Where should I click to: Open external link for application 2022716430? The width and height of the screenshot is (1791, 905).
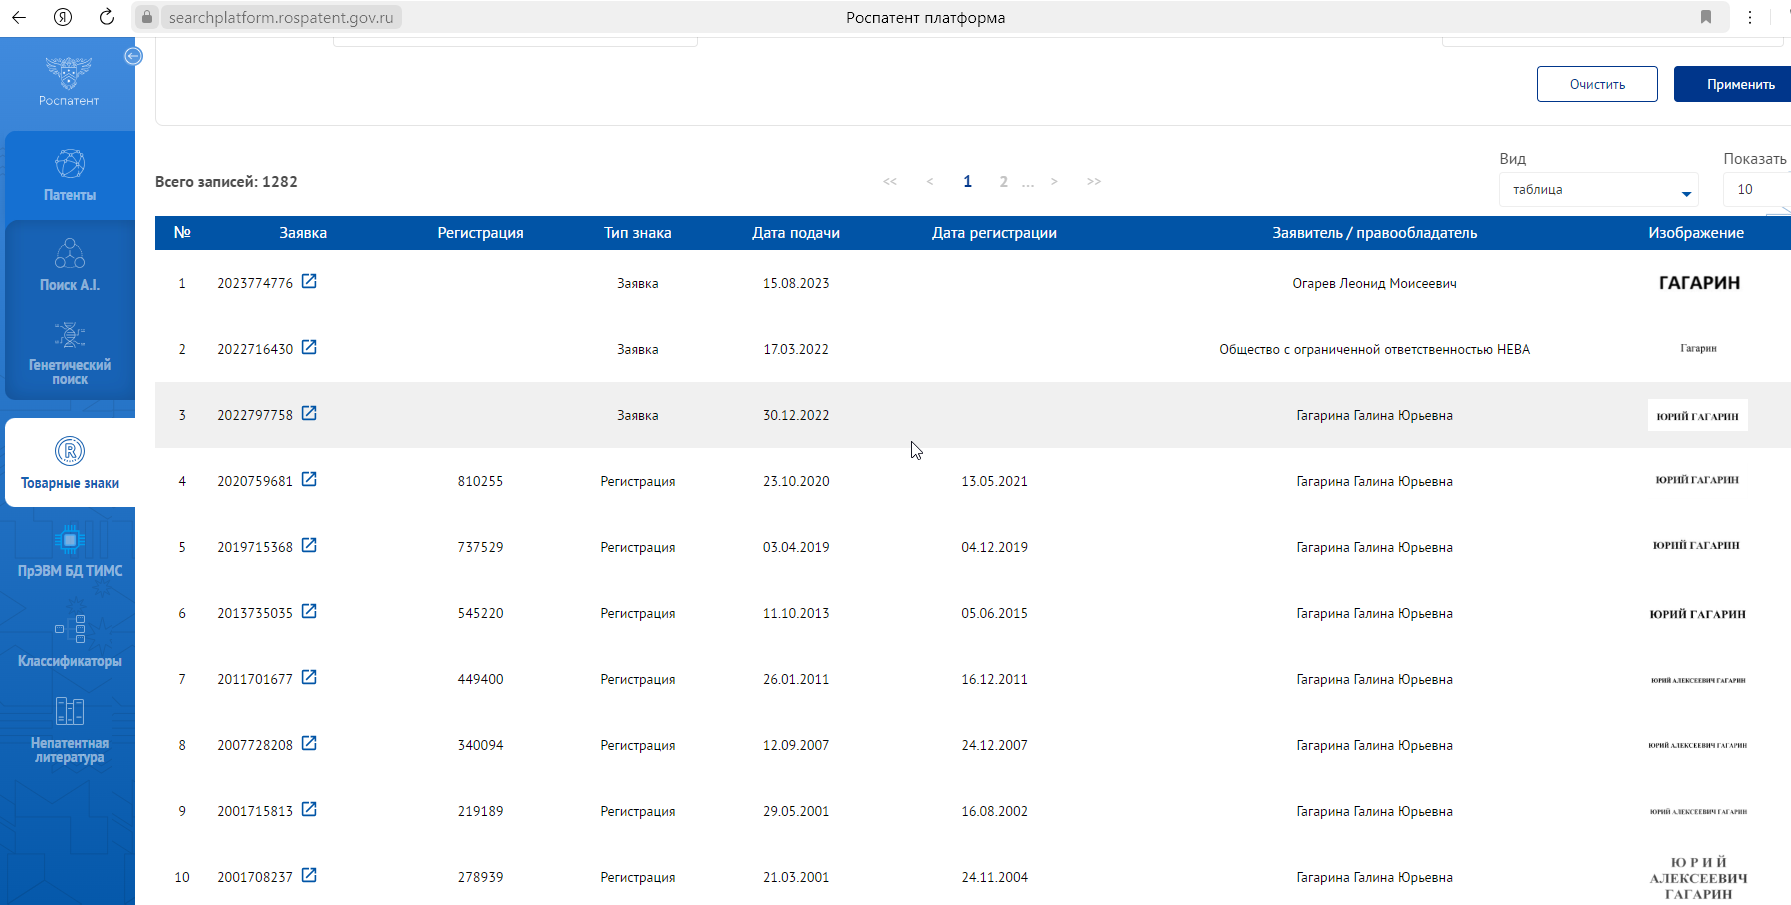point(309,348)
